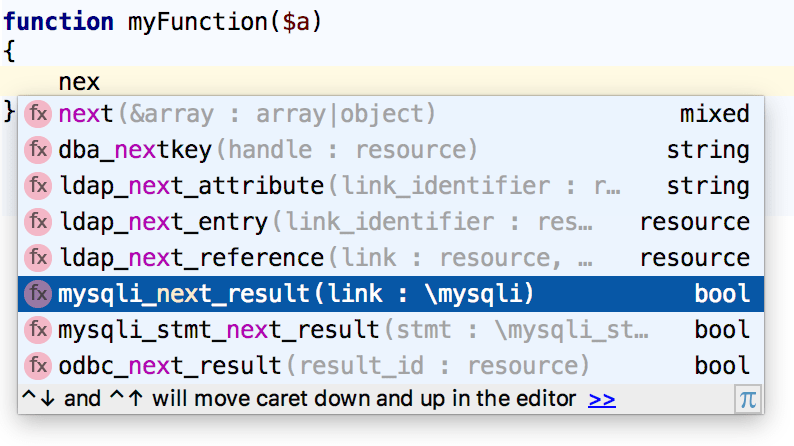Image resolution: width=794 pixels, height=446 pixels.
Task: Select the next(&array) completion suggestion
Action: pos(390,113)
